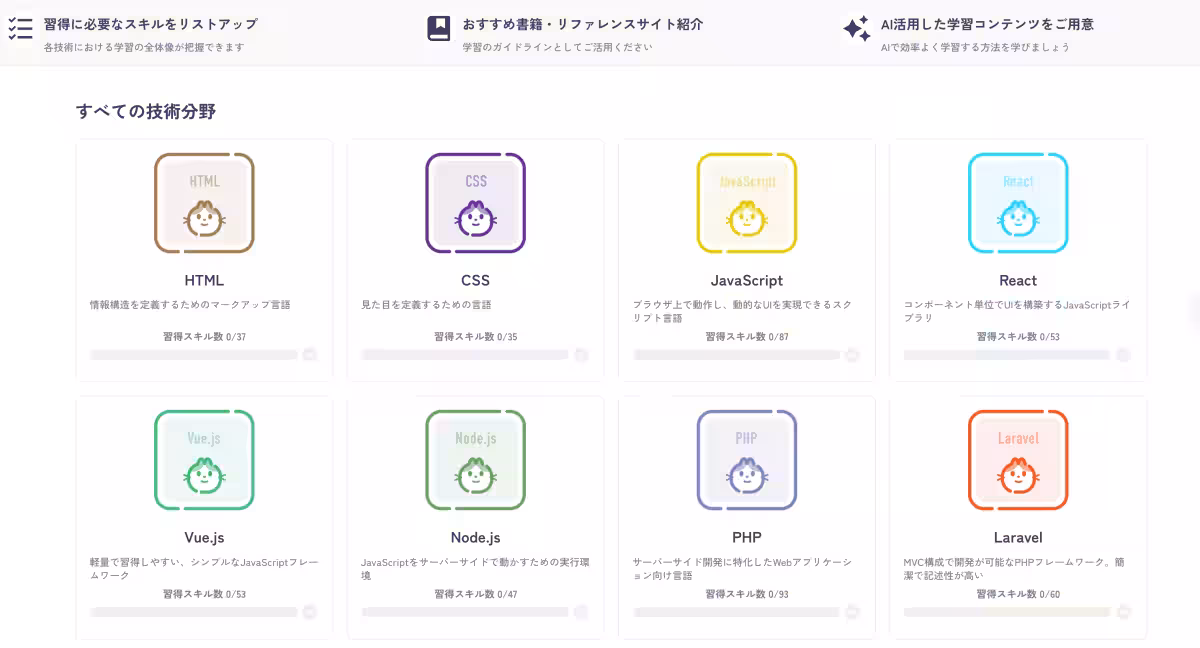Screen dimensions: 1200x648
Task: Open the React mascot icon
Action: 1018,204
